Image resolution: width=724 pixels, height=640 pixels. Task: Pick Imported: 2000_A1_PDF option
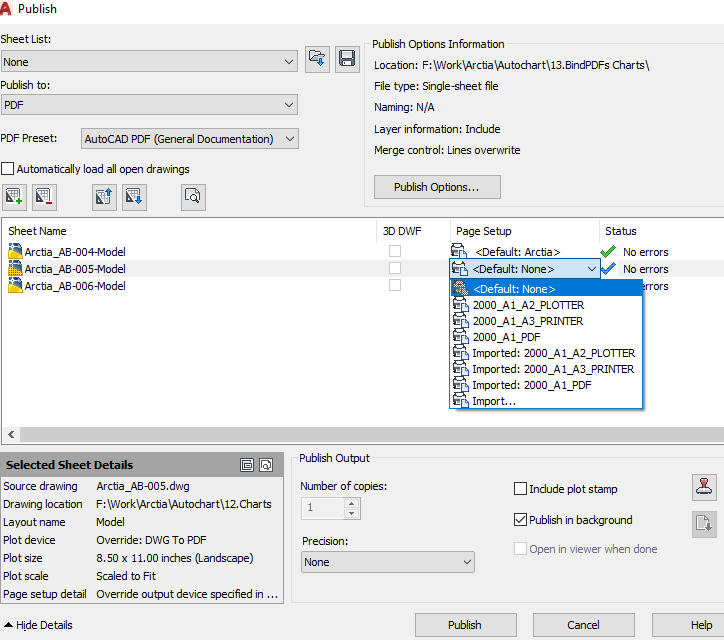tap(546, 385)
